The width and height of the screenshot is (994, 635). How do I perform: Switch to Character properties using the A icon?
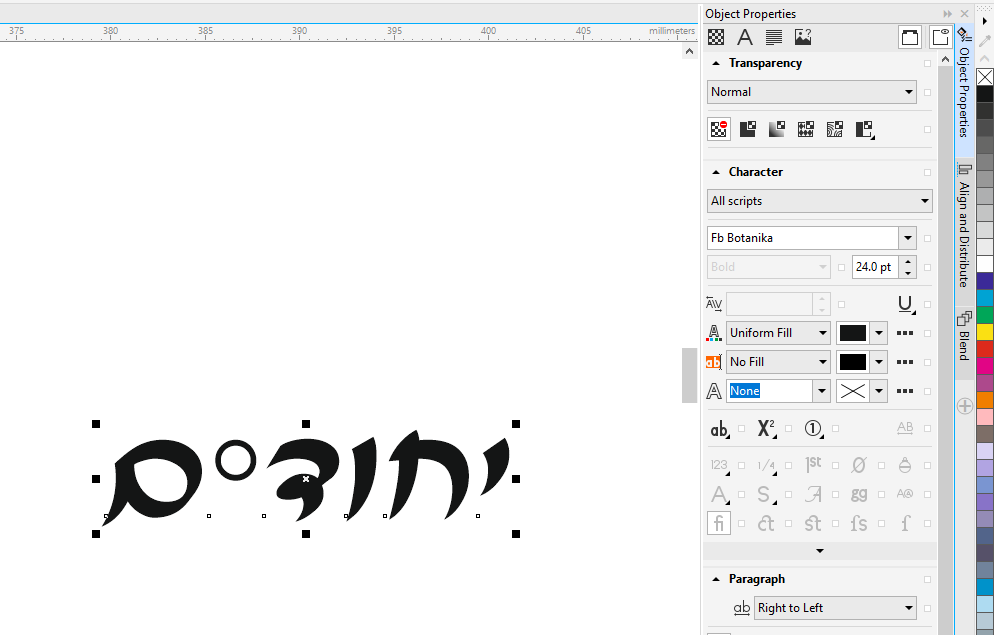tap(744, 37)
